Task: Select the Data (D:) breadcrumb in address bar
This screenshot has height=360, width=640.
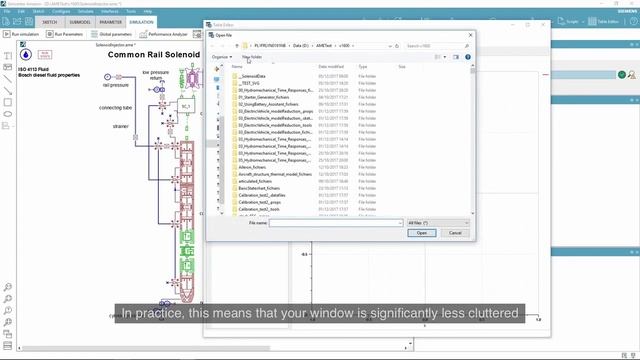Action: pos(301,46)
